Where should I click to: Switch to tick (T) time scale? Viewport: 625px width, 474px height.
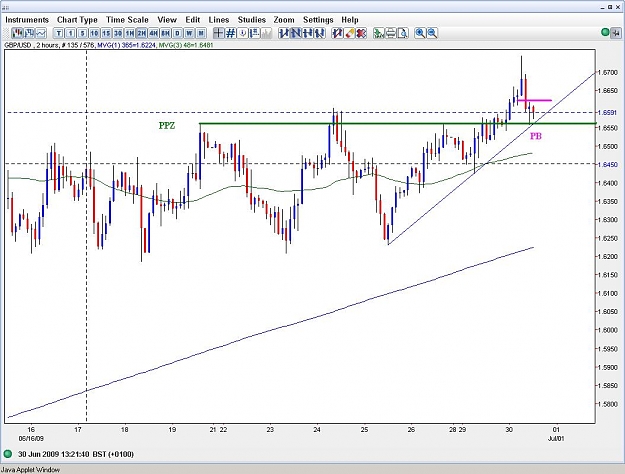59,33
